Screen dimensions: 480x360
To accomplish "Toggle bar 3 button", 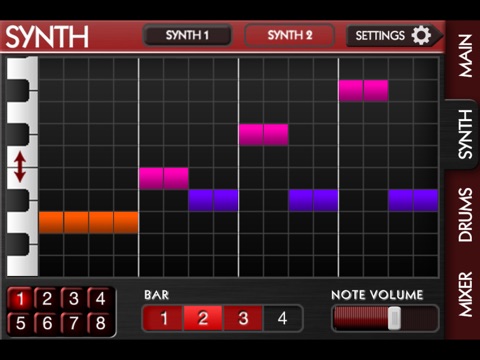I will 243,318.
